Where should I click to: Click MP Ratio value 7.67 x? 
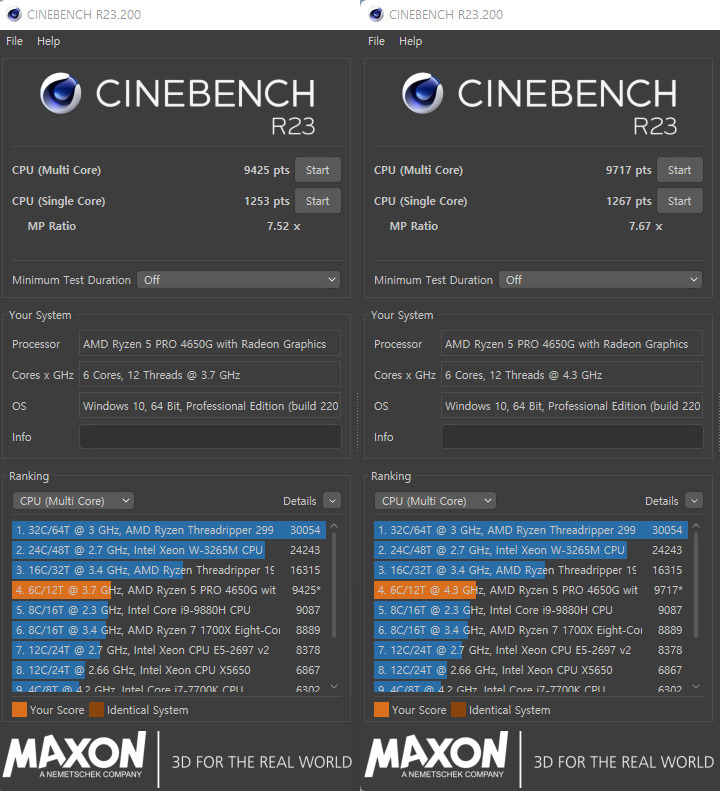645,226
